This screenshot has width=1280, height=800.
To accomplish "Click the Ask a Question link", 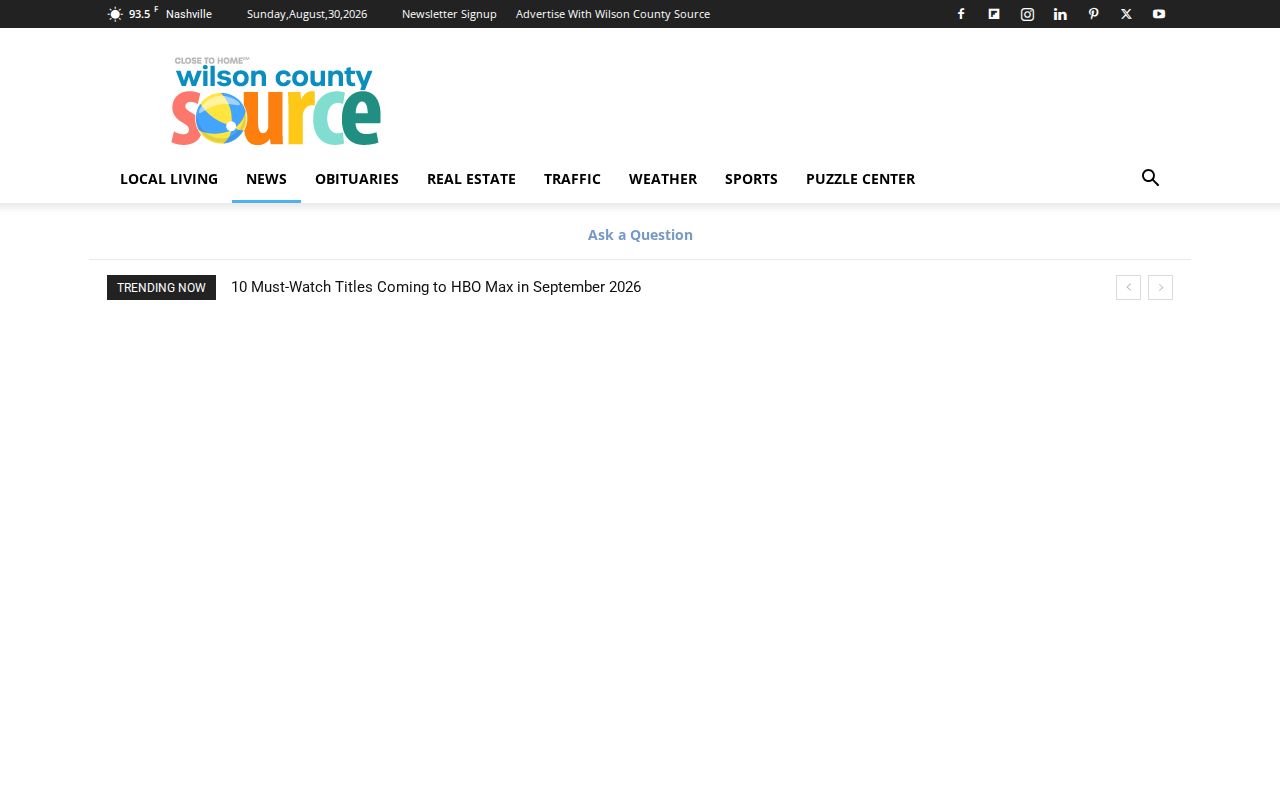I will [x=640, y=235].
